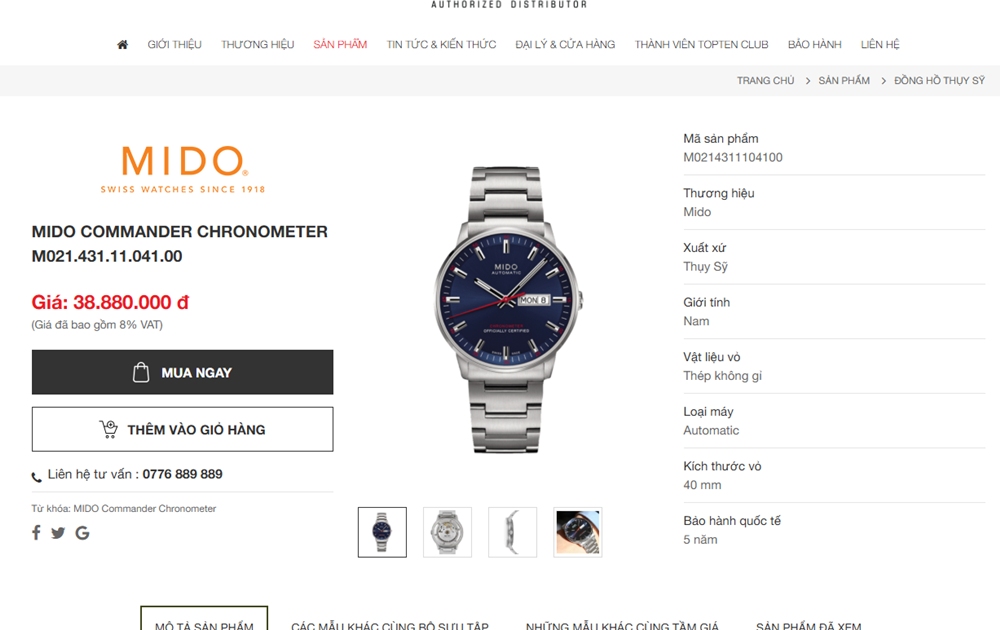The image size is (1000, 630).
Task: Open CÁC MẪU KHÁC CÙNG BỘ SƯU TẬP tab
Action: (x=390, y=626)
